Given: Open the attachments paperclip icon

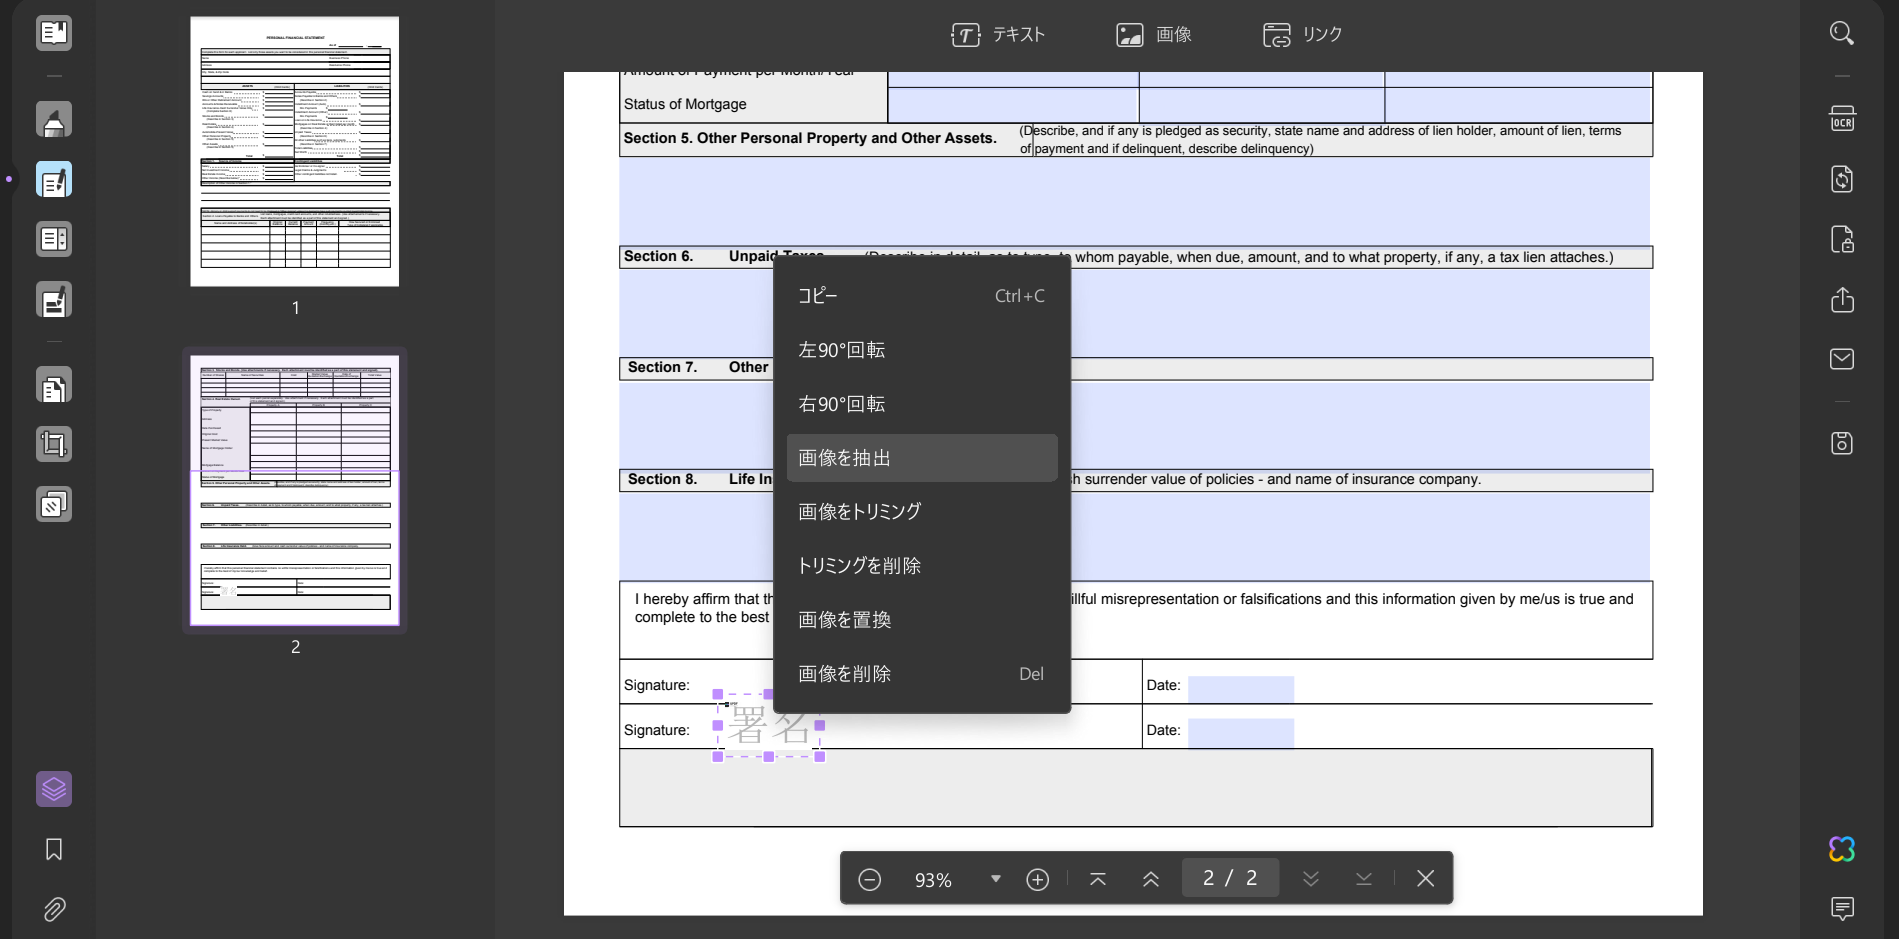Looking at the screenshot, I should (54, 909).
